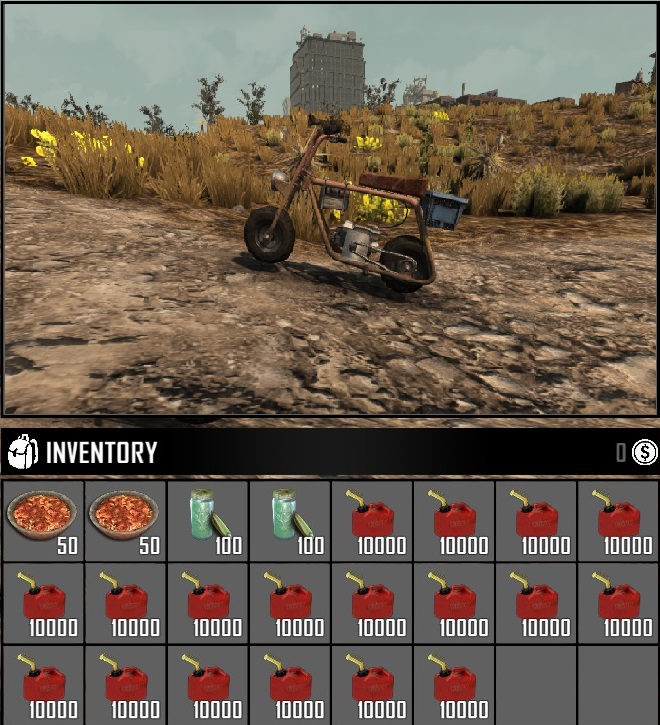Select the first chili bowl stack
Image resolution: width=660 pixels, height=725 pixels.
[x=43, y=521]
